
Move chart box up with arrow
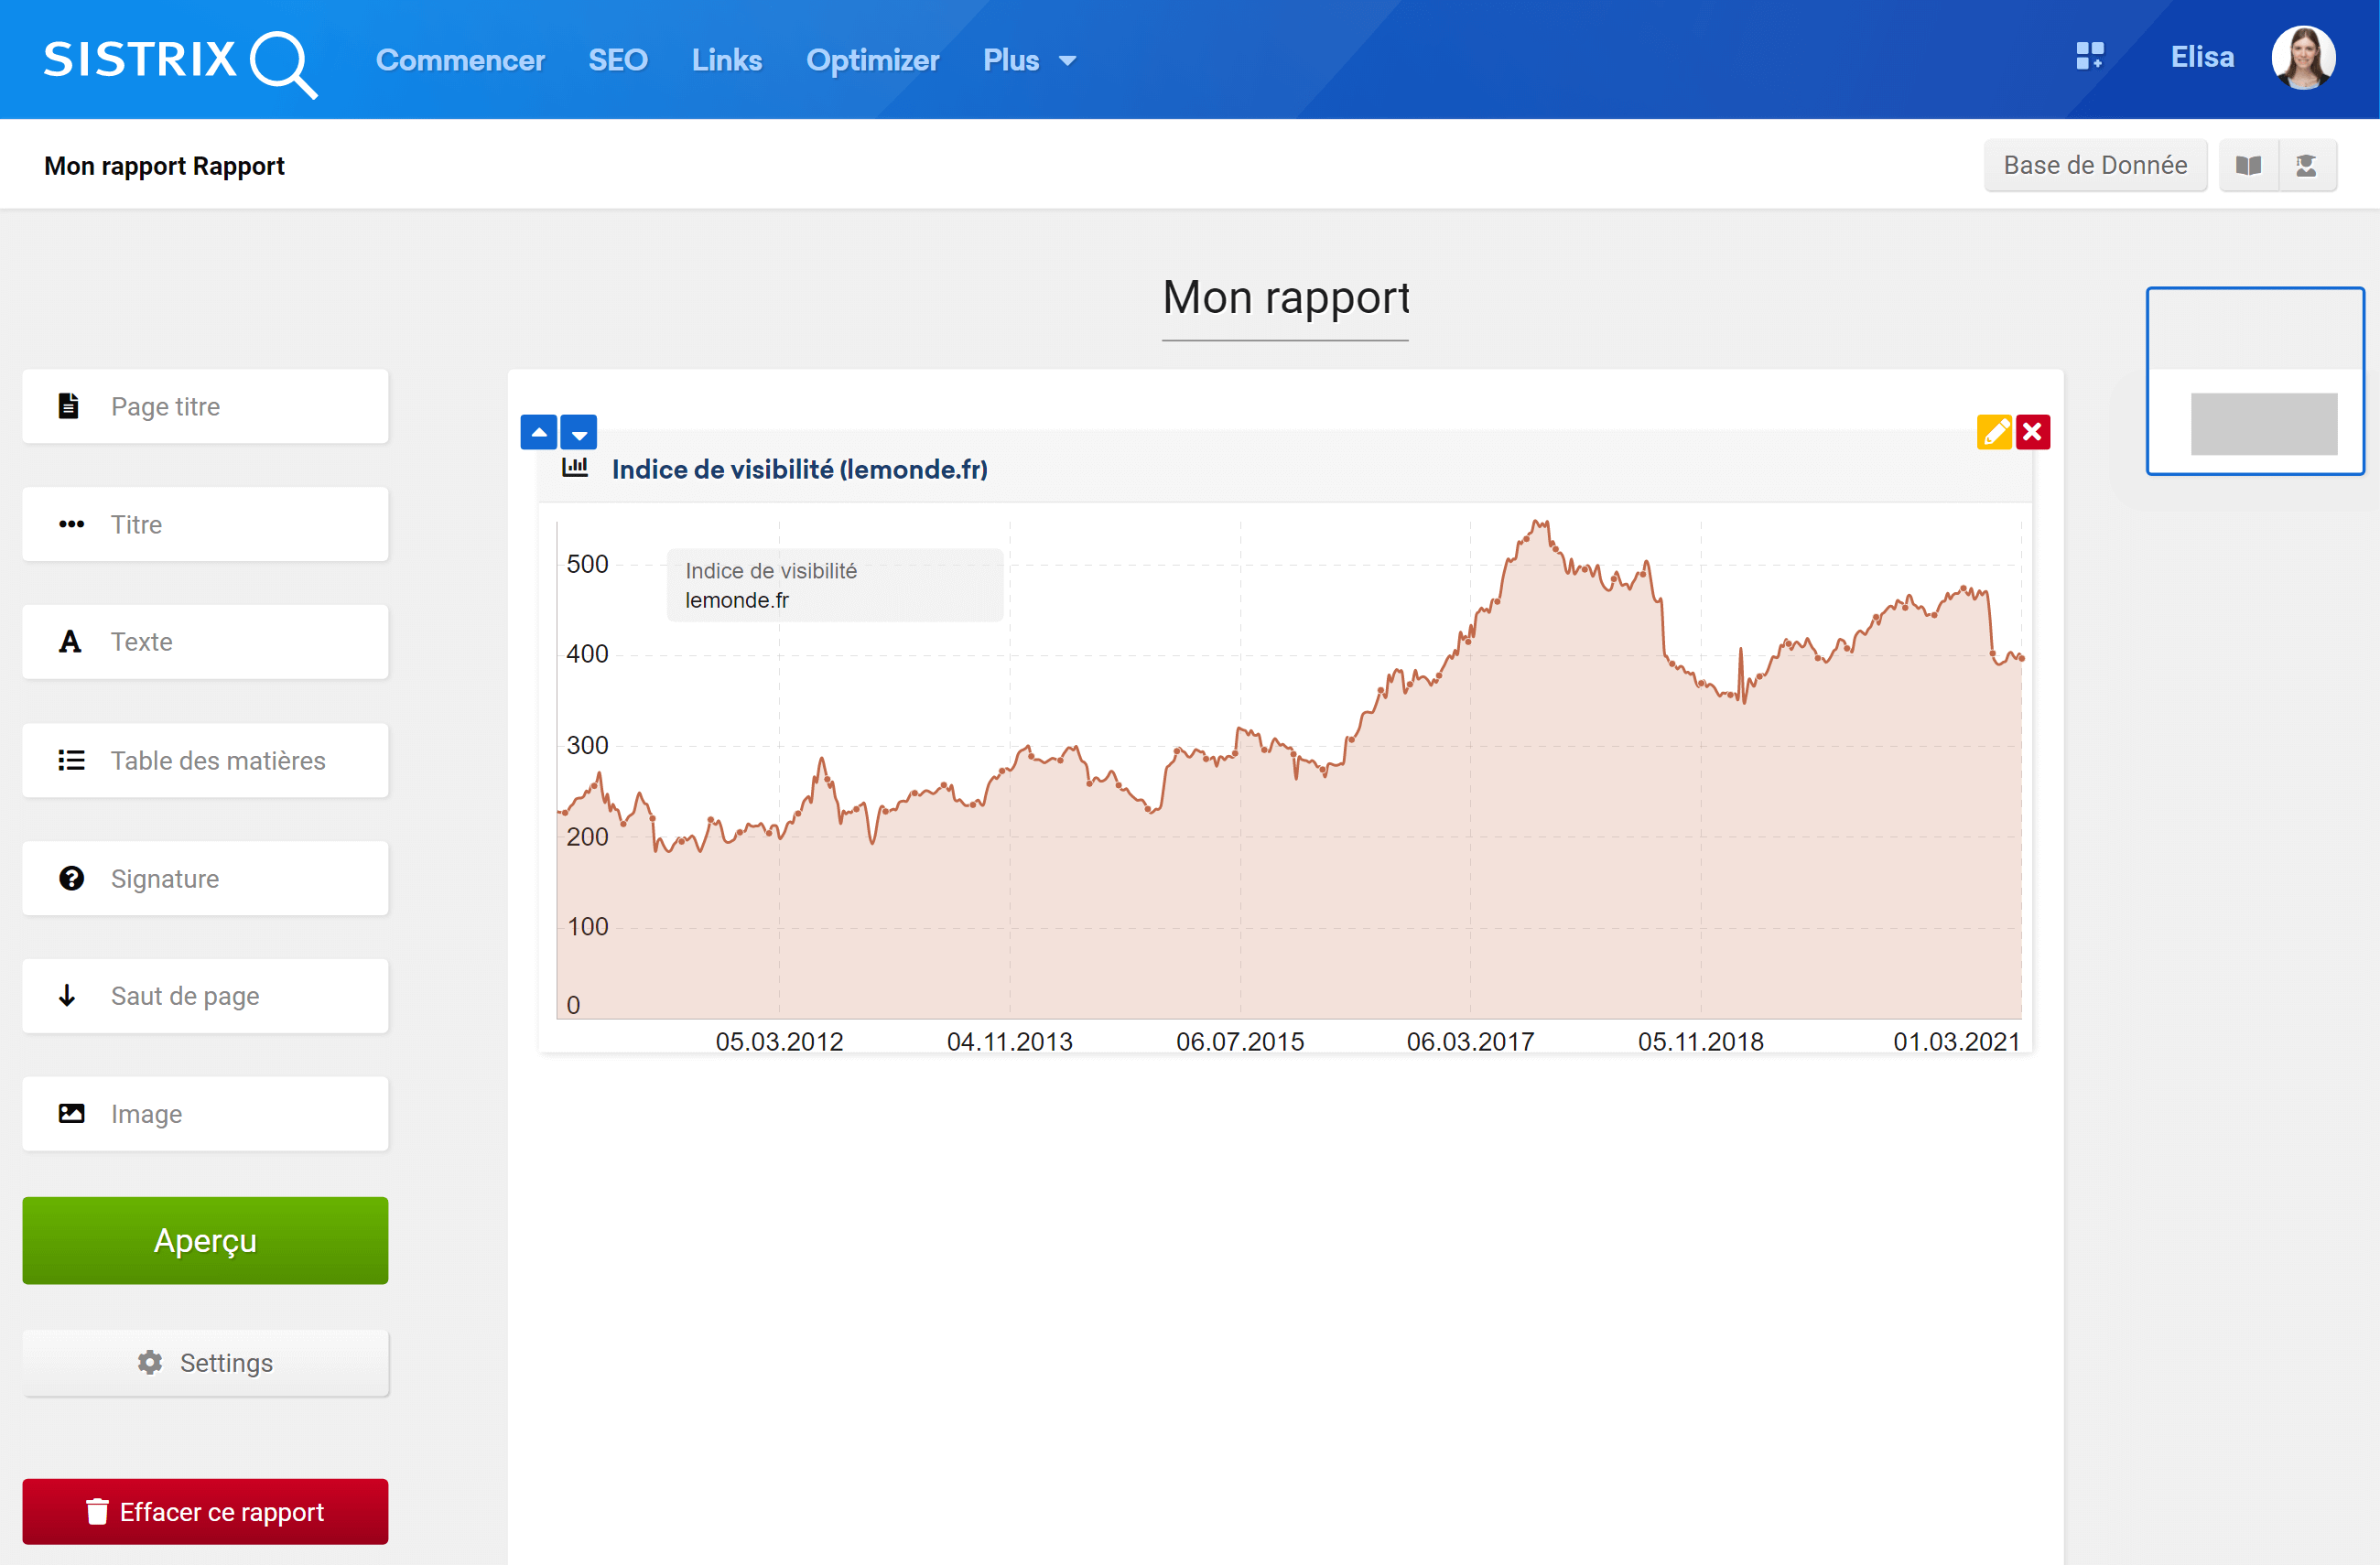pos(539,432)
